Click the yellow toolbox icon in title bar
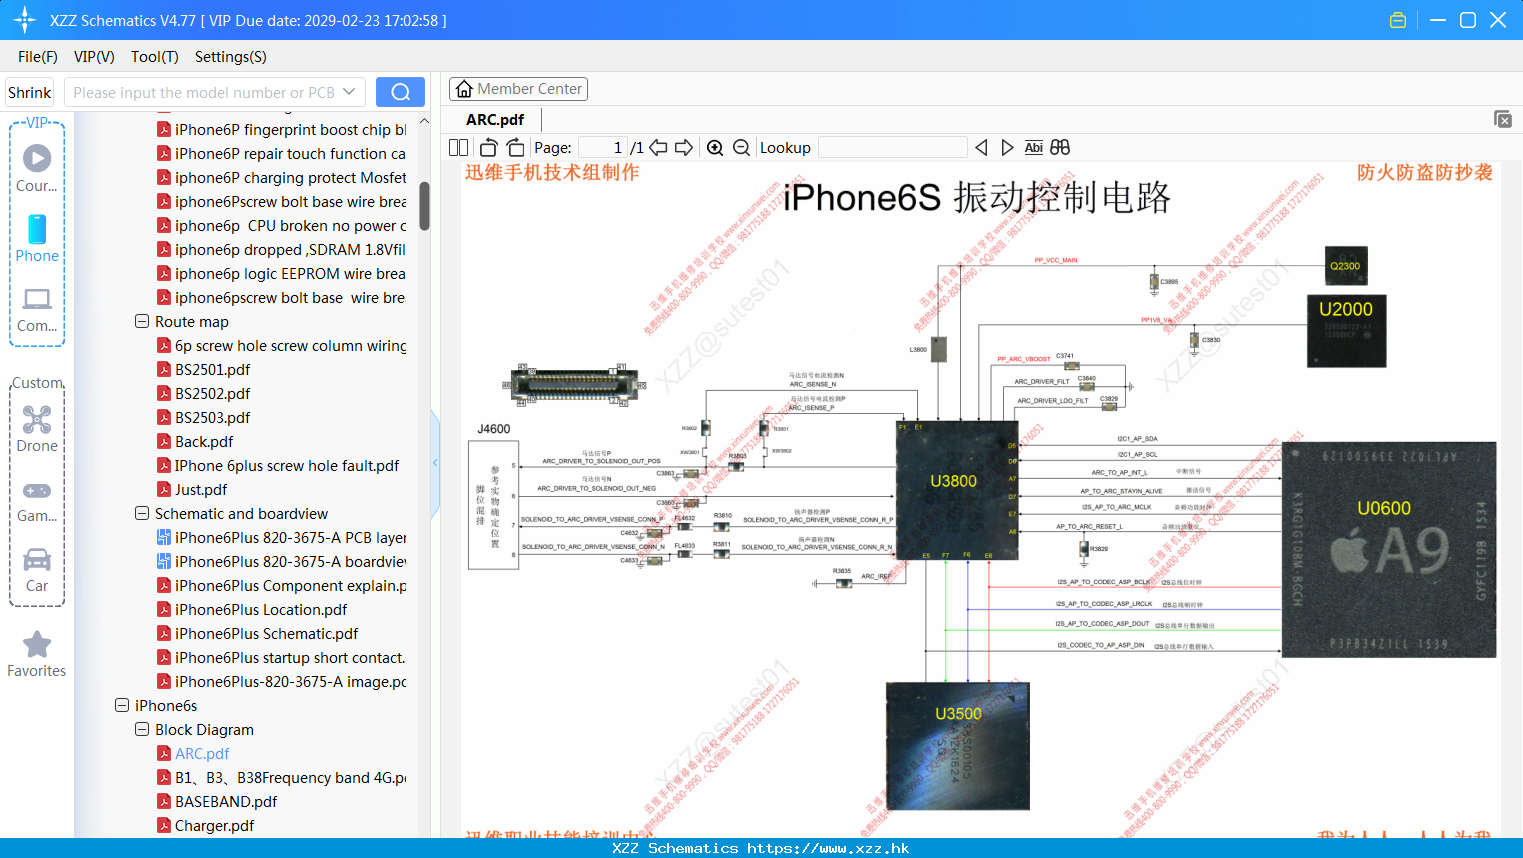1523x858 pixels. [1398, 20]
